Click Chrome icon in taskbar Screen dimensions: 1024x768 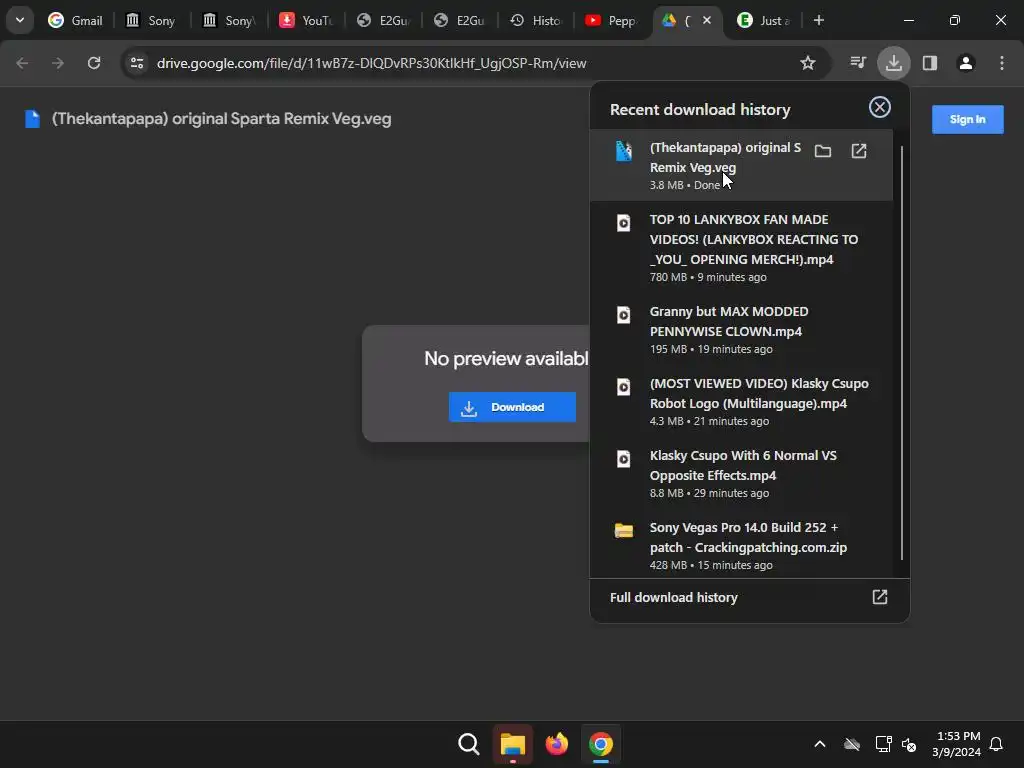coord(601,744)
